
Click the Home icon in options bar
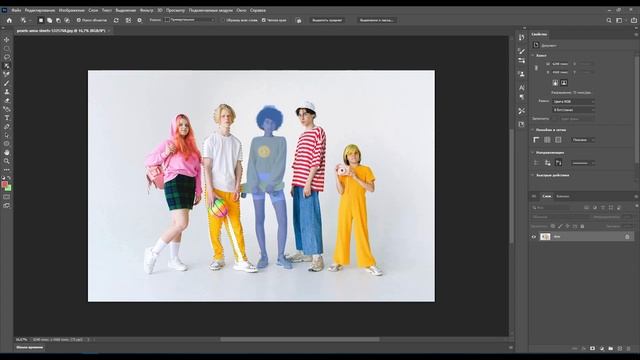click(x=9, y=20)
